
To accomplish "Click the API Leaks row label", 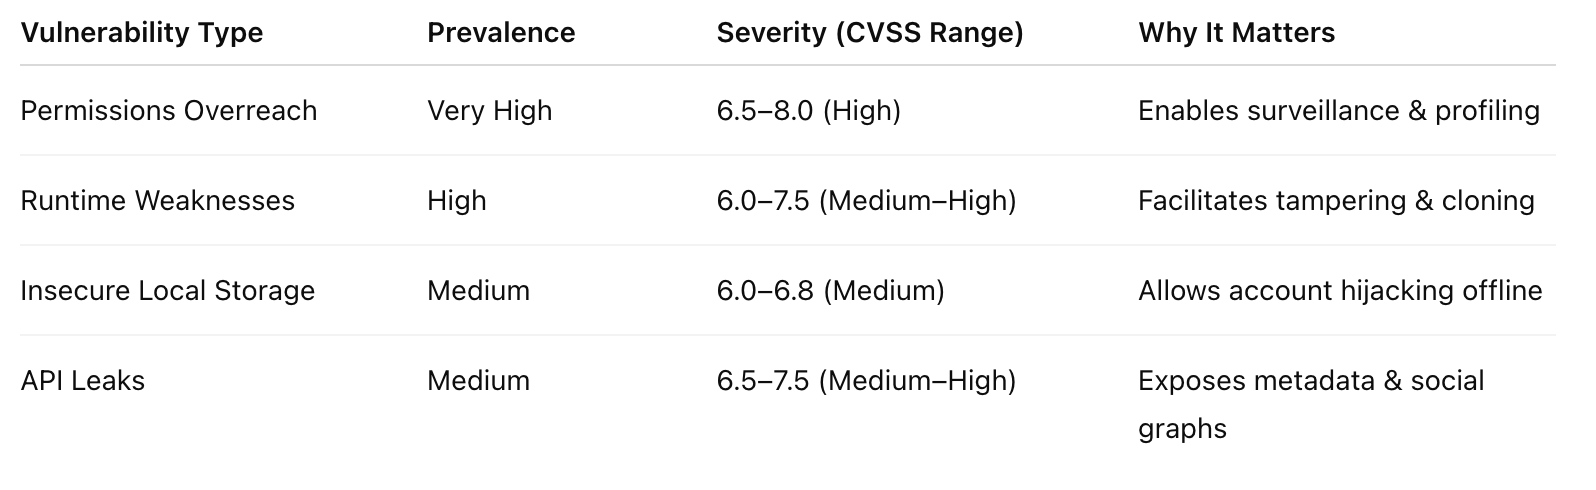I will click(x=83, y=380).
